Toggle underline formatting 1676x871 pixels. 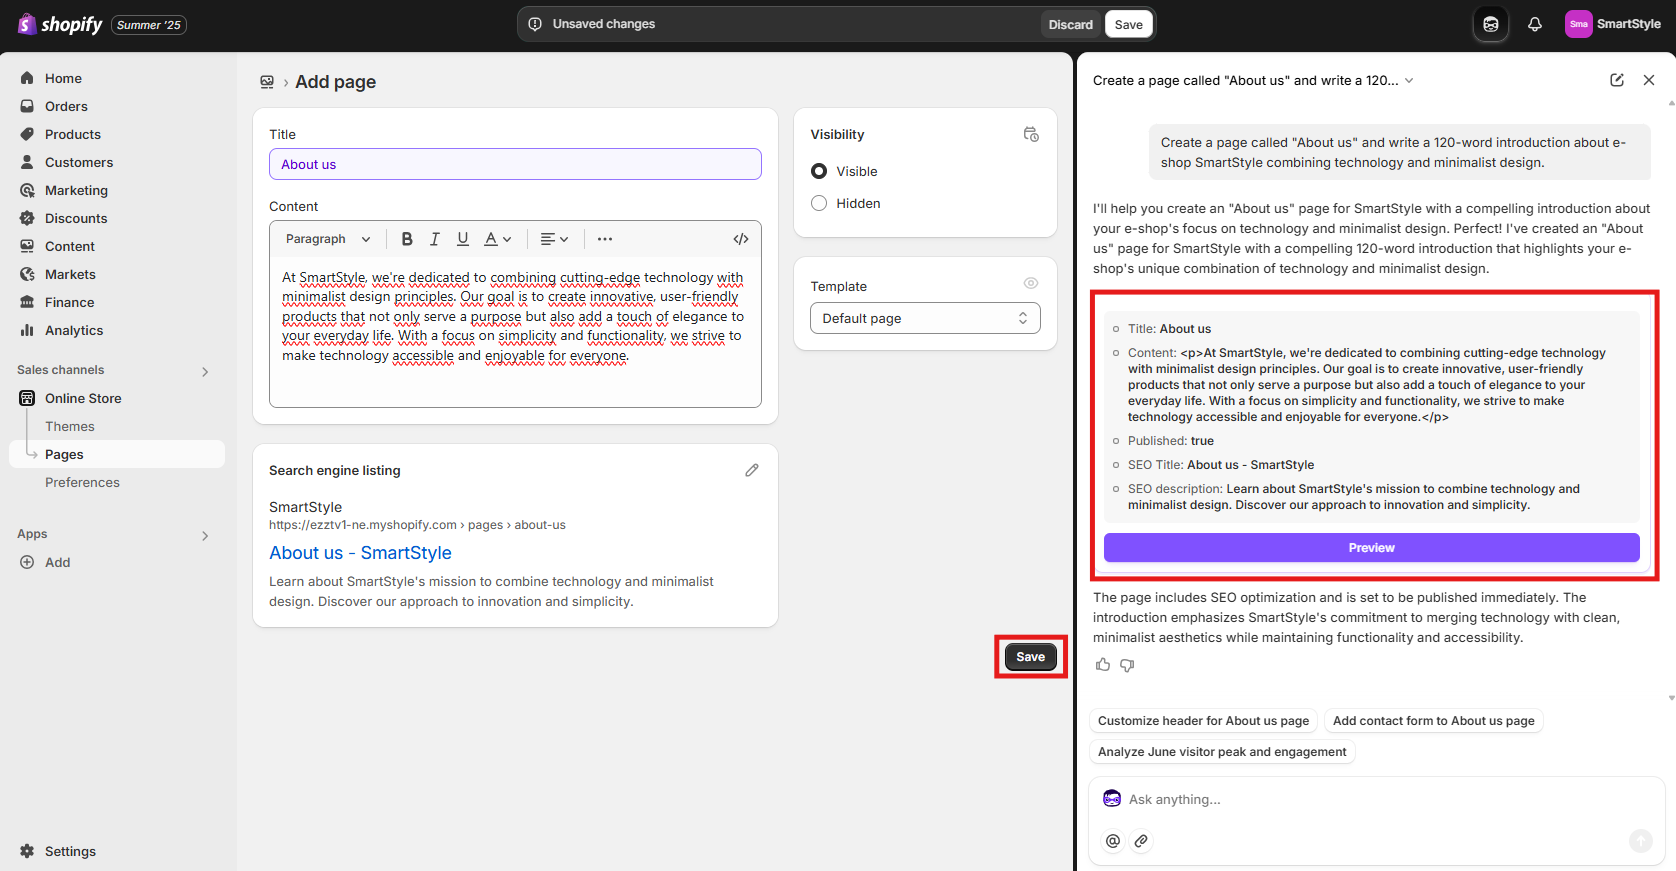pos(463,239)
